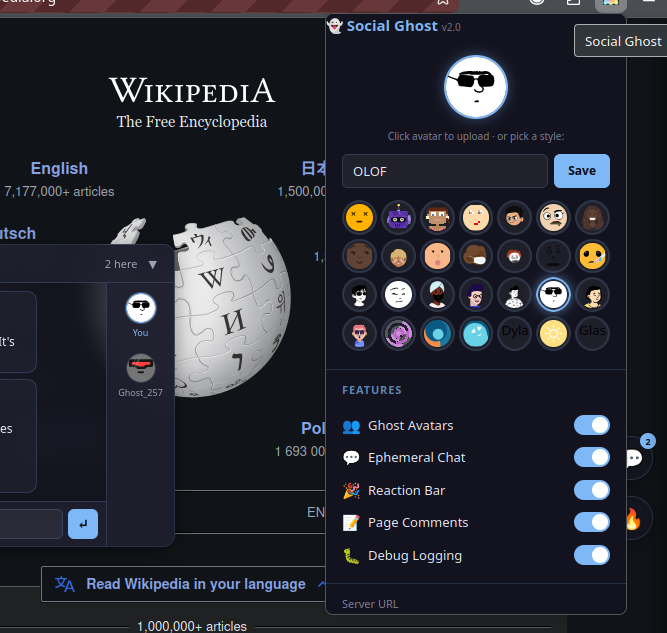The height and width of the screenshot is (633, 667).
Task: Choose the yellow sun avatar style
Action: [553, 334]
